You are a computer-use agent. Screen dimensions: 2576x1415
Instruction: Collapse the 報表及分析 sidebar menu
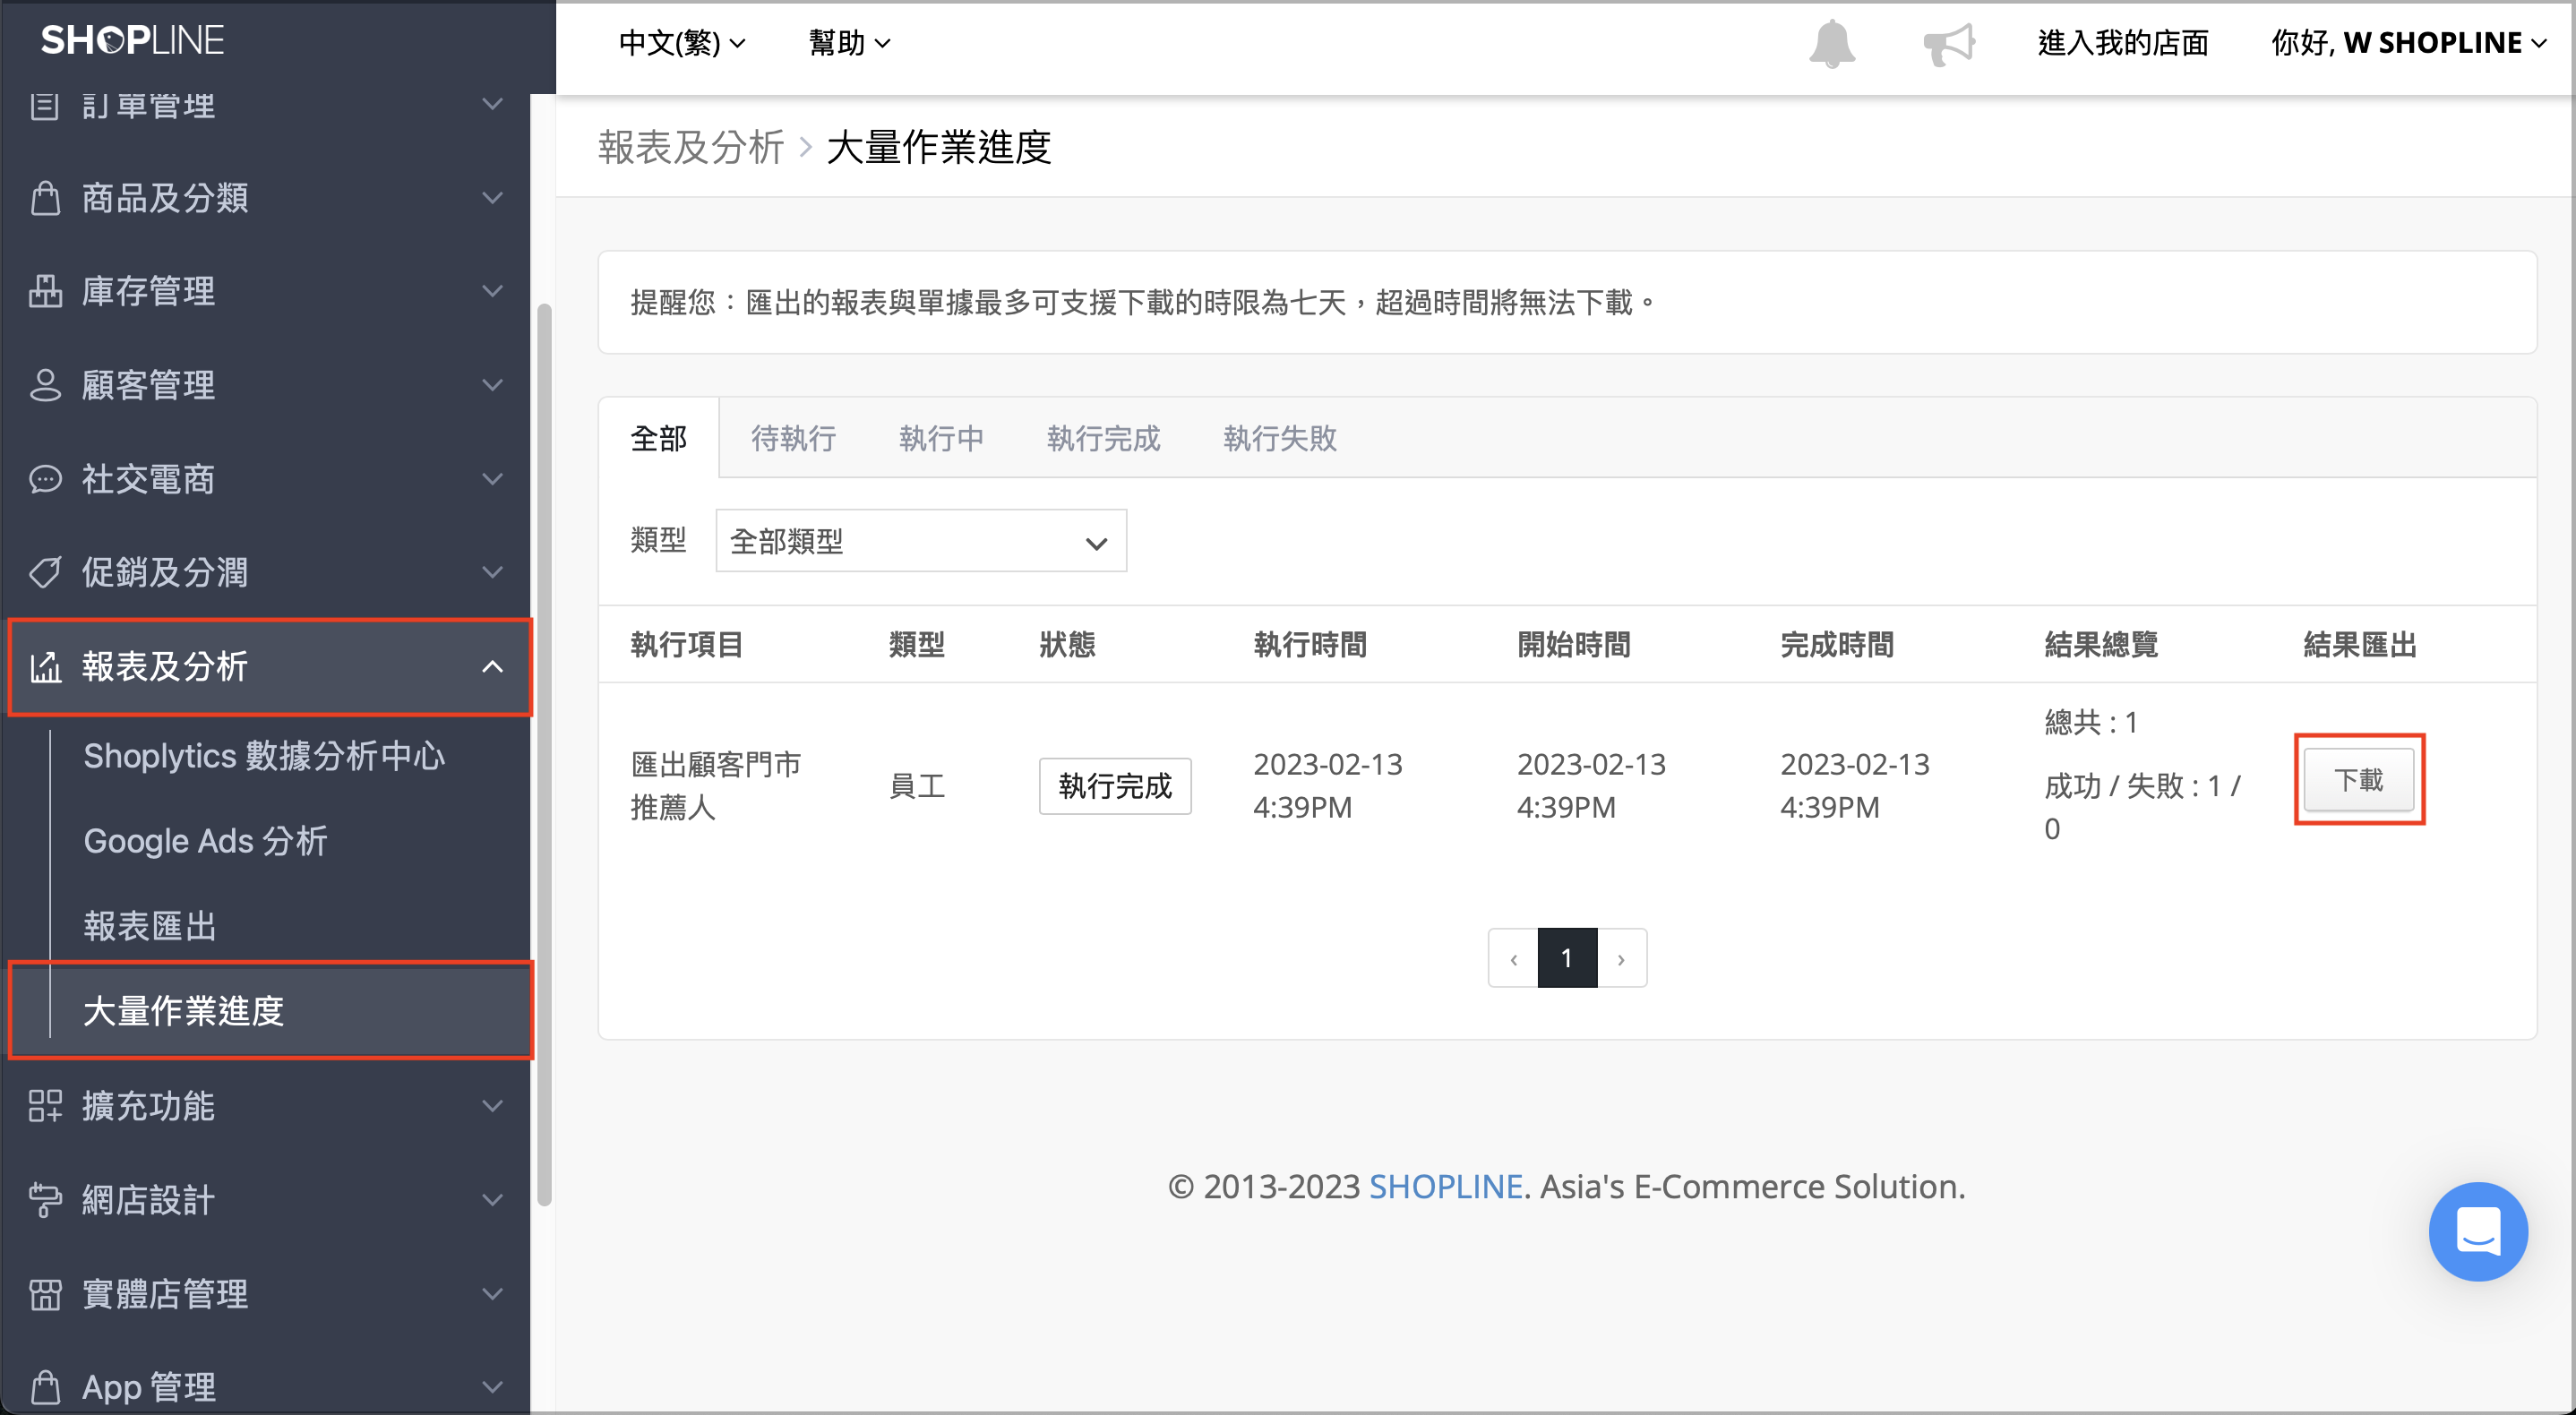pyautogui.click(x=492, y=667)
